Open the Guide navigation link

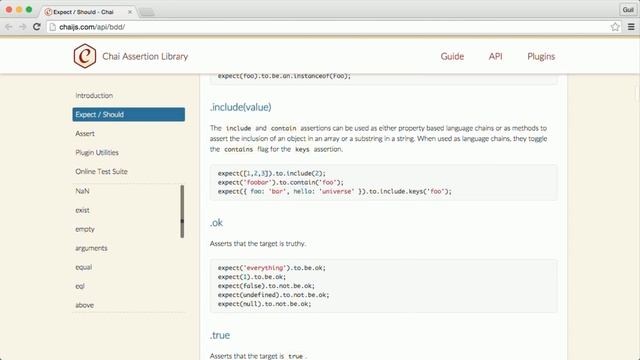click(x=452, y=56)
